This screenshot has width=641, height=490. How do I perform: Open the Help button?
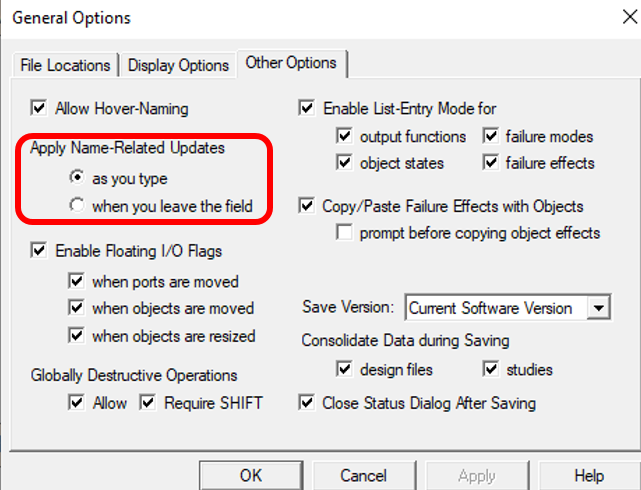[x=589, y=476]
